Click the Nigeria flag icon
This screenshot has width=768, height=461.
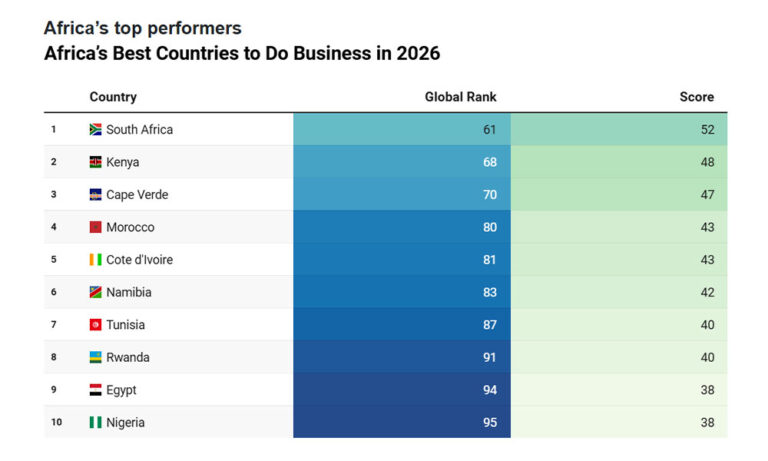pos(96,422)
